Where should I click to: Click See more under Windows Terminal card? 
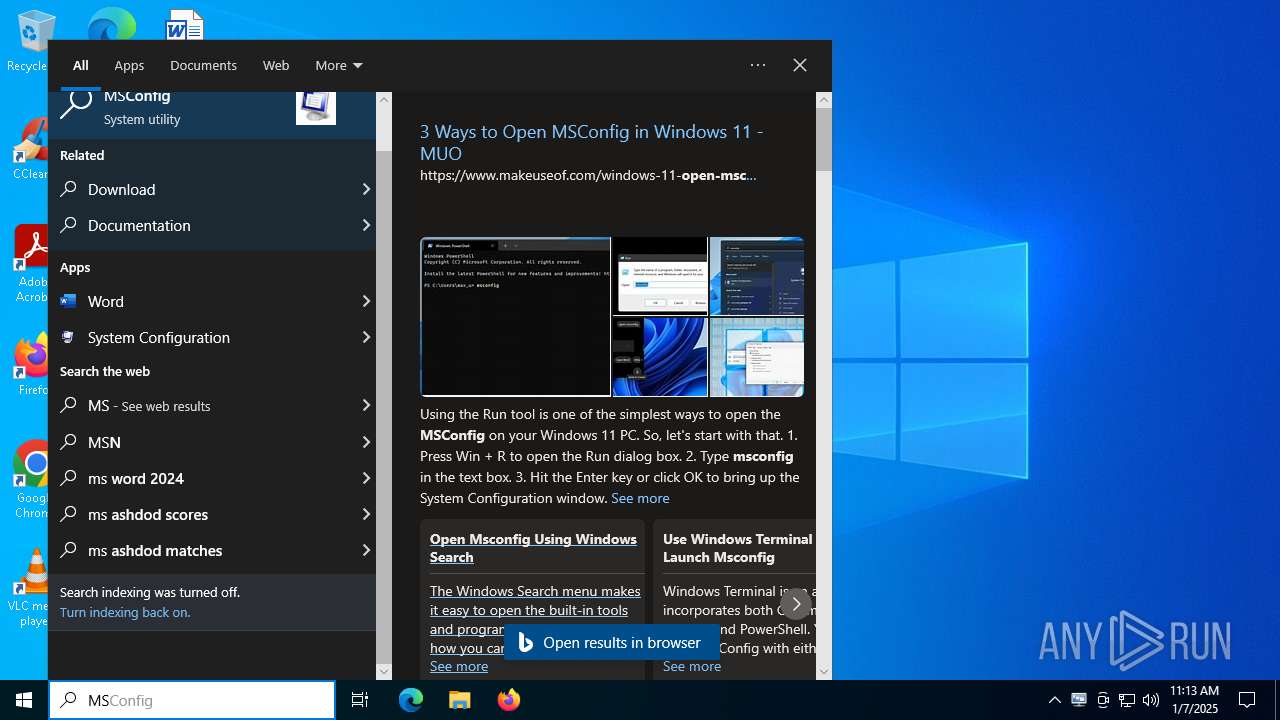(692, 666)
